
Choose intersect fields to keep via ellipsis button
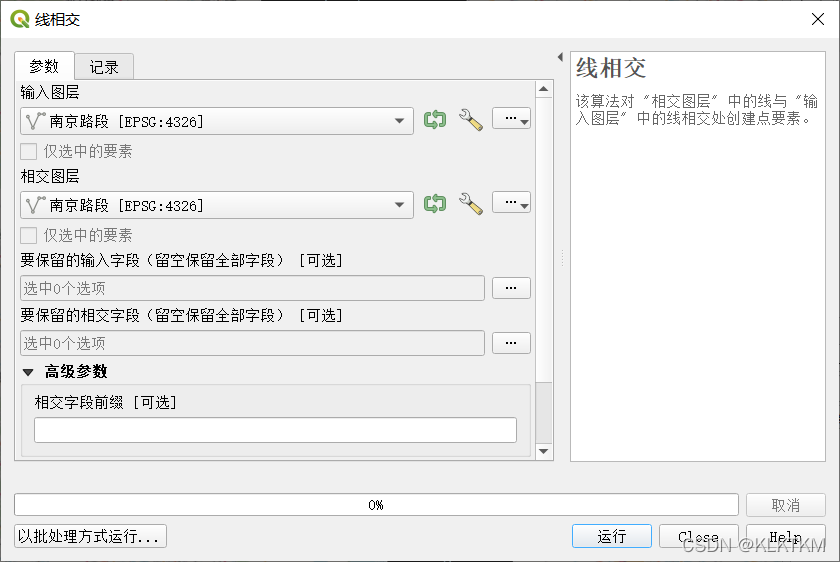pyautogui.click(x=511, y=343)
